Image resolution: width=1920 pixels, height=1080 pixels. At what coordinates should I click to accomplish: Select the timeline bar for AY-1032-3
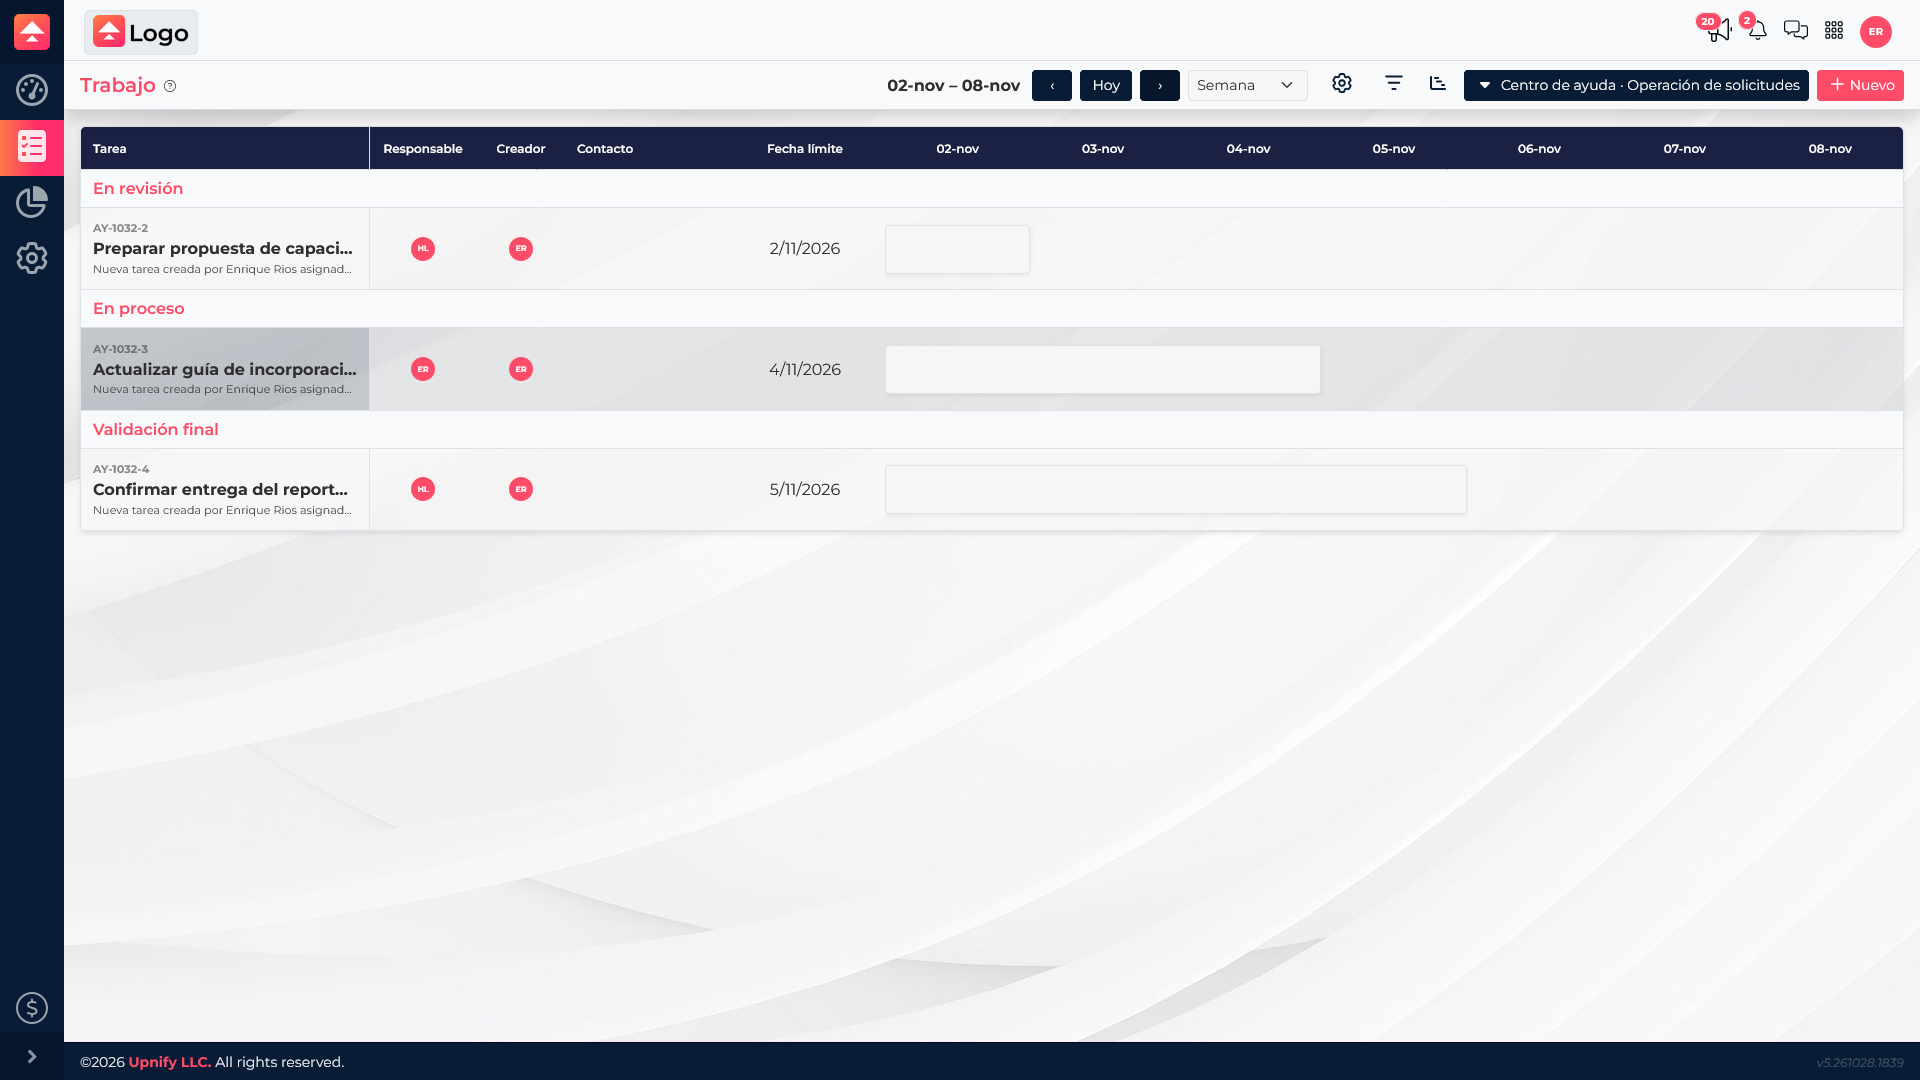pos(1103,370)
